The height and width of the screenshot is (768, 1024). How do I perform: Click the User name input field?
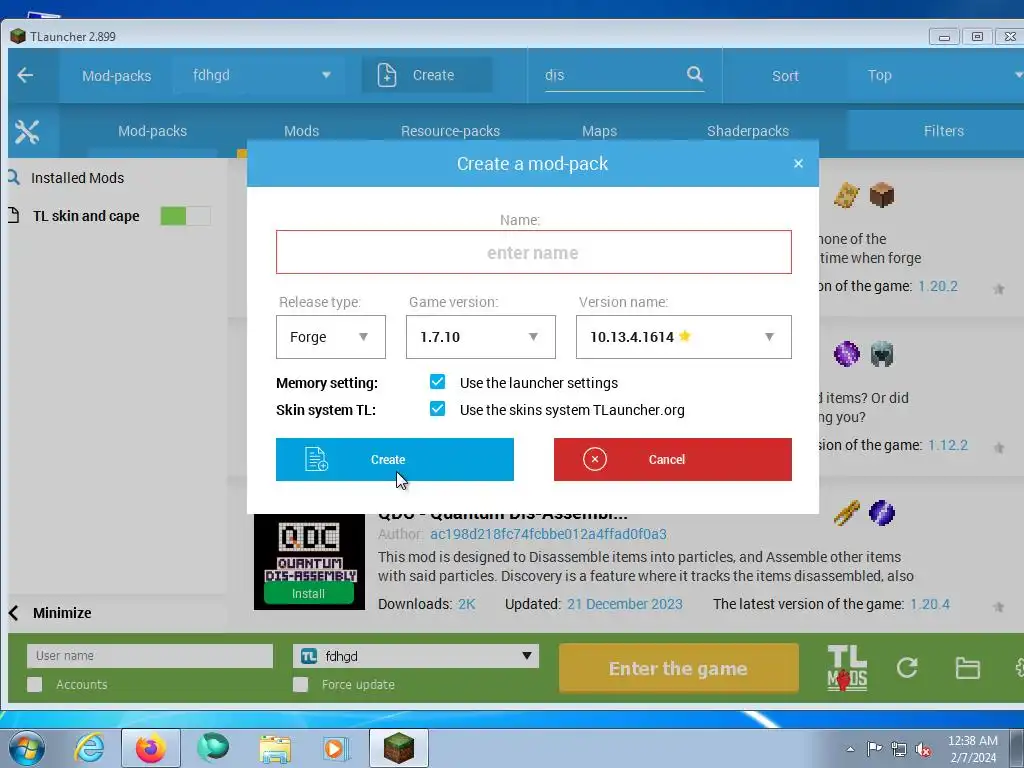(150, 656)
